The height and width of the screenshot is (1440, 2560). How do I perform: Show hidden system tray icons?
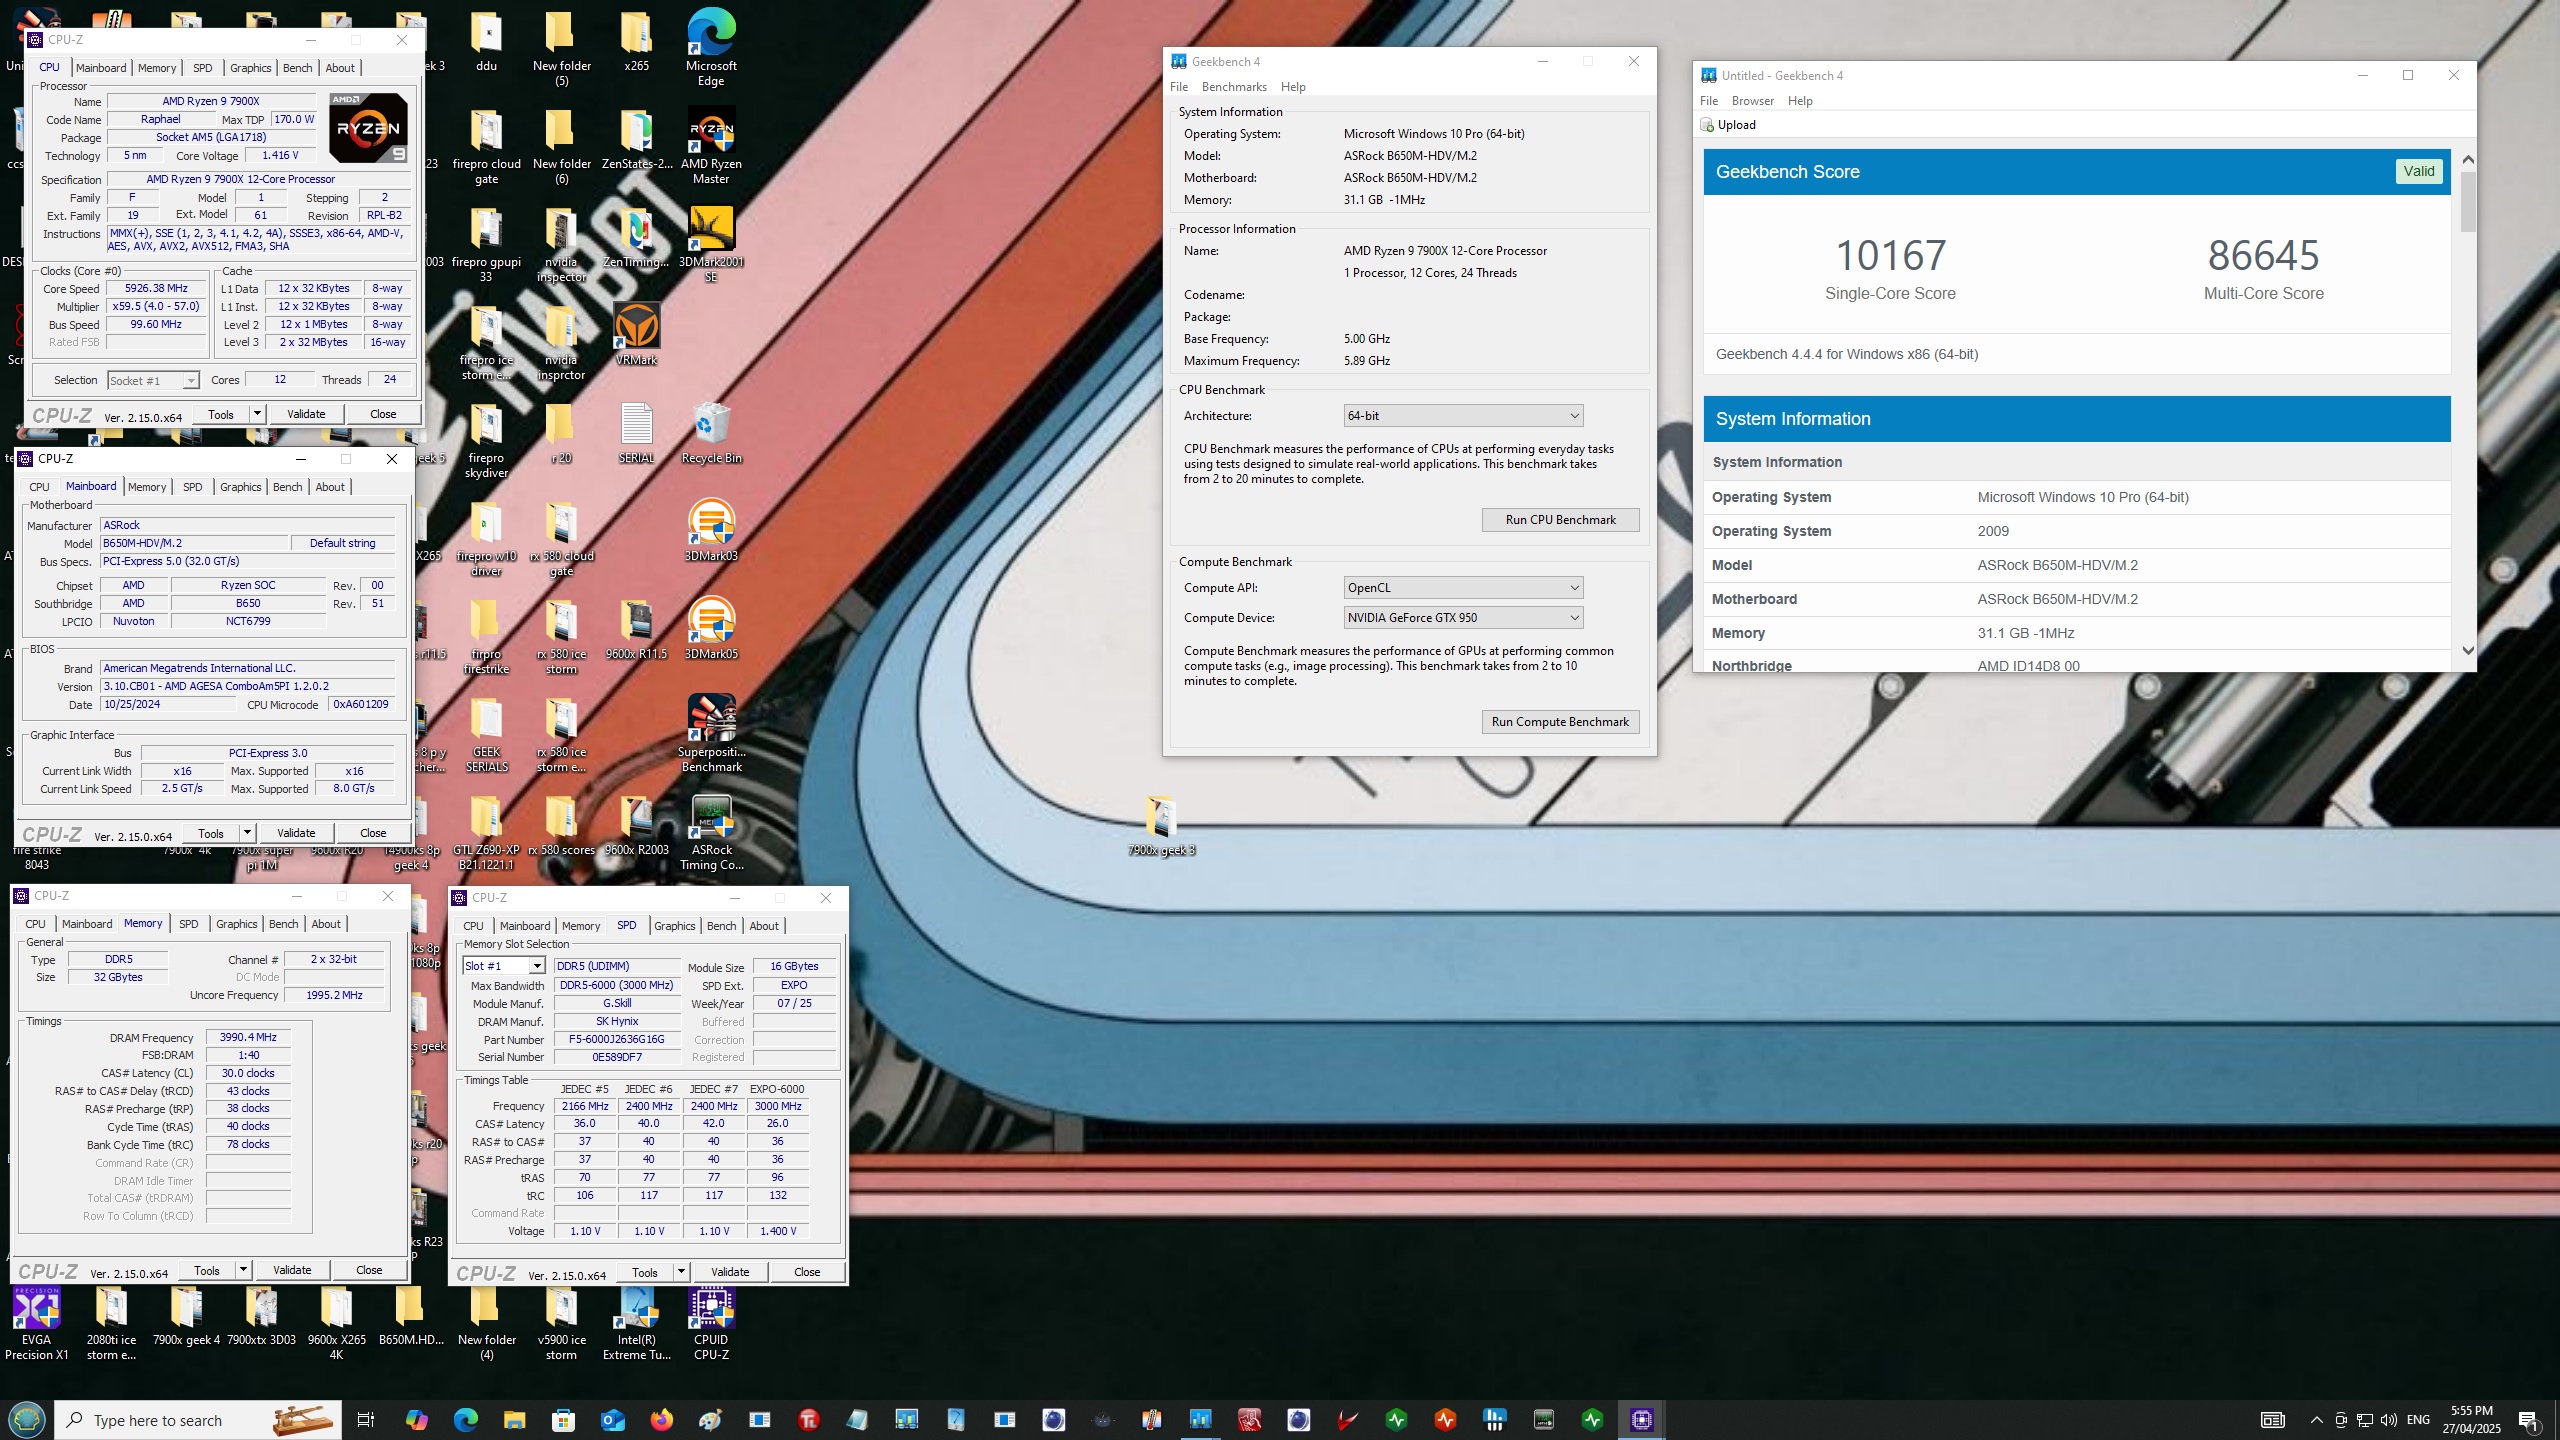[x=2316, y=1420]
